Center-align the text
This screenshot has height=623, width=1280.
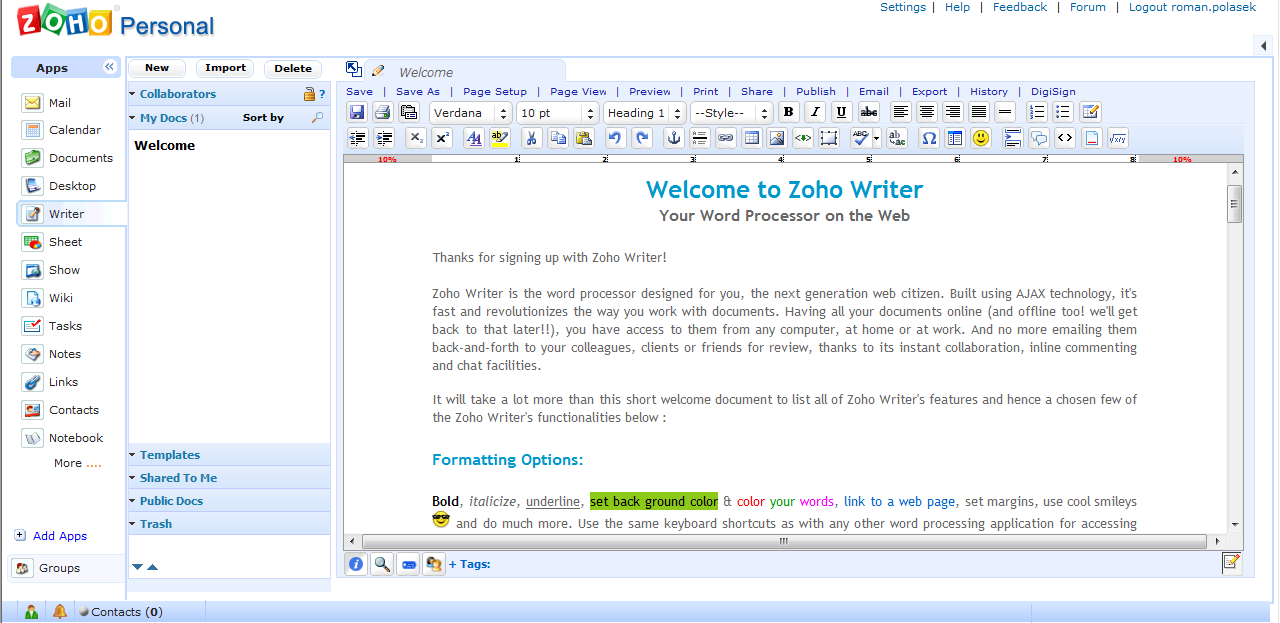click(927, 112)
